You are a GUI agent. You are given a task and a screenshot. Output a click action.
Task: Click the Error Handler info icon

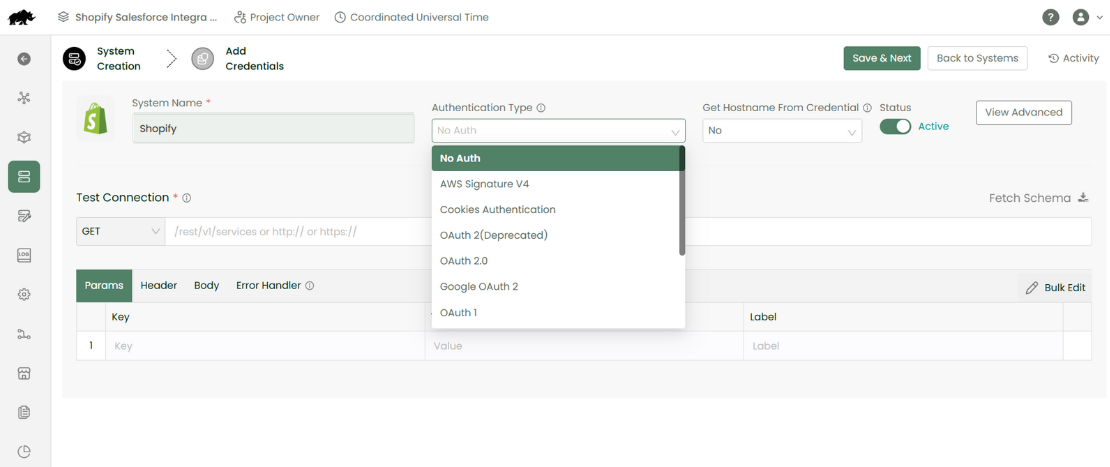pyautogui.click(x=309, y=286)
